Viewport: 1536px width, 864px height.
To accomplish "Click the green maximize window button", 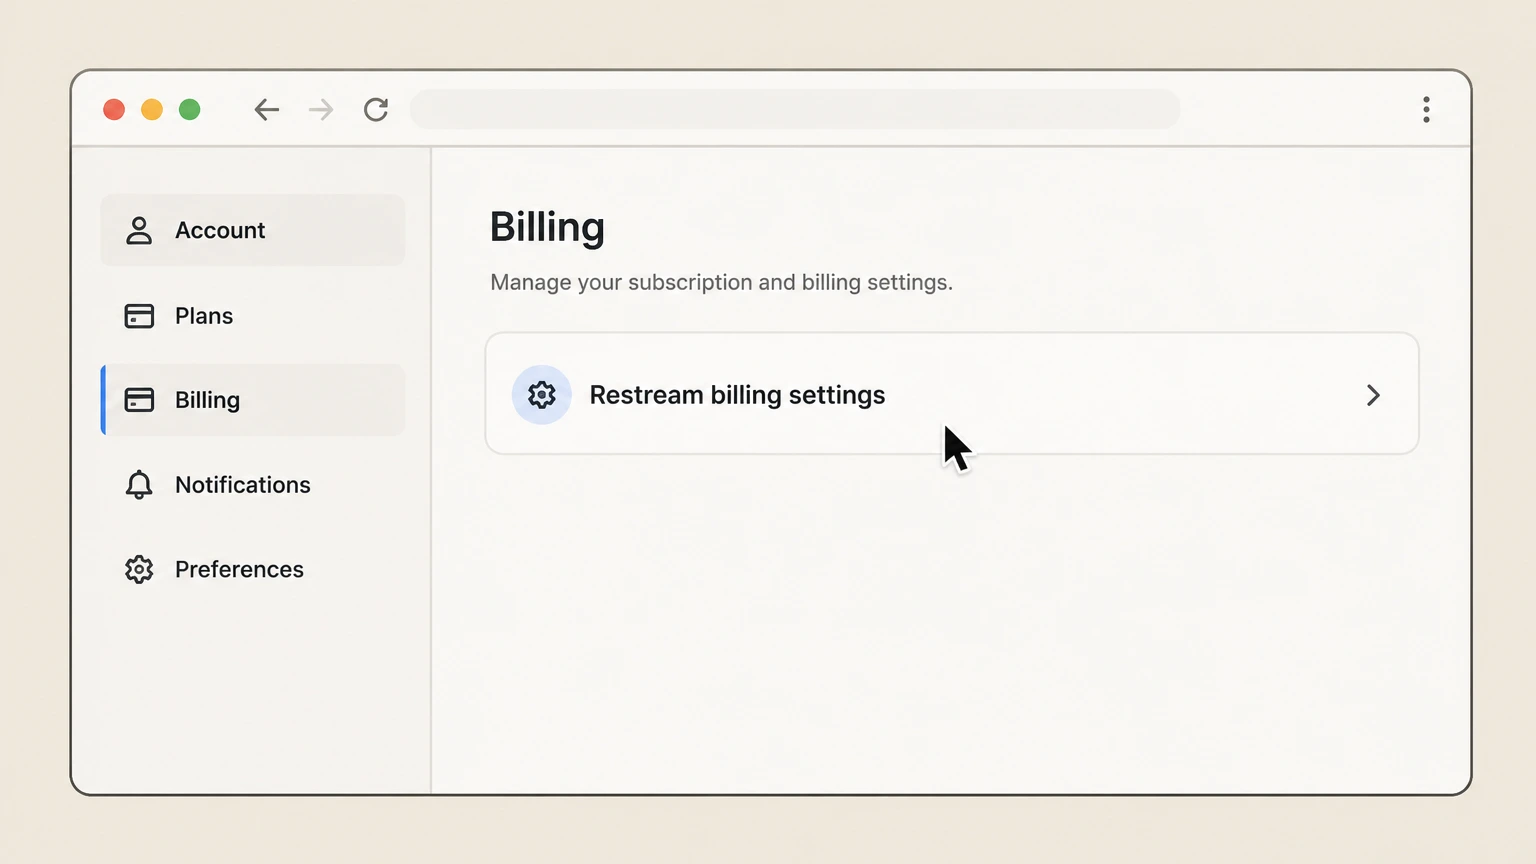I will [190, 110].
